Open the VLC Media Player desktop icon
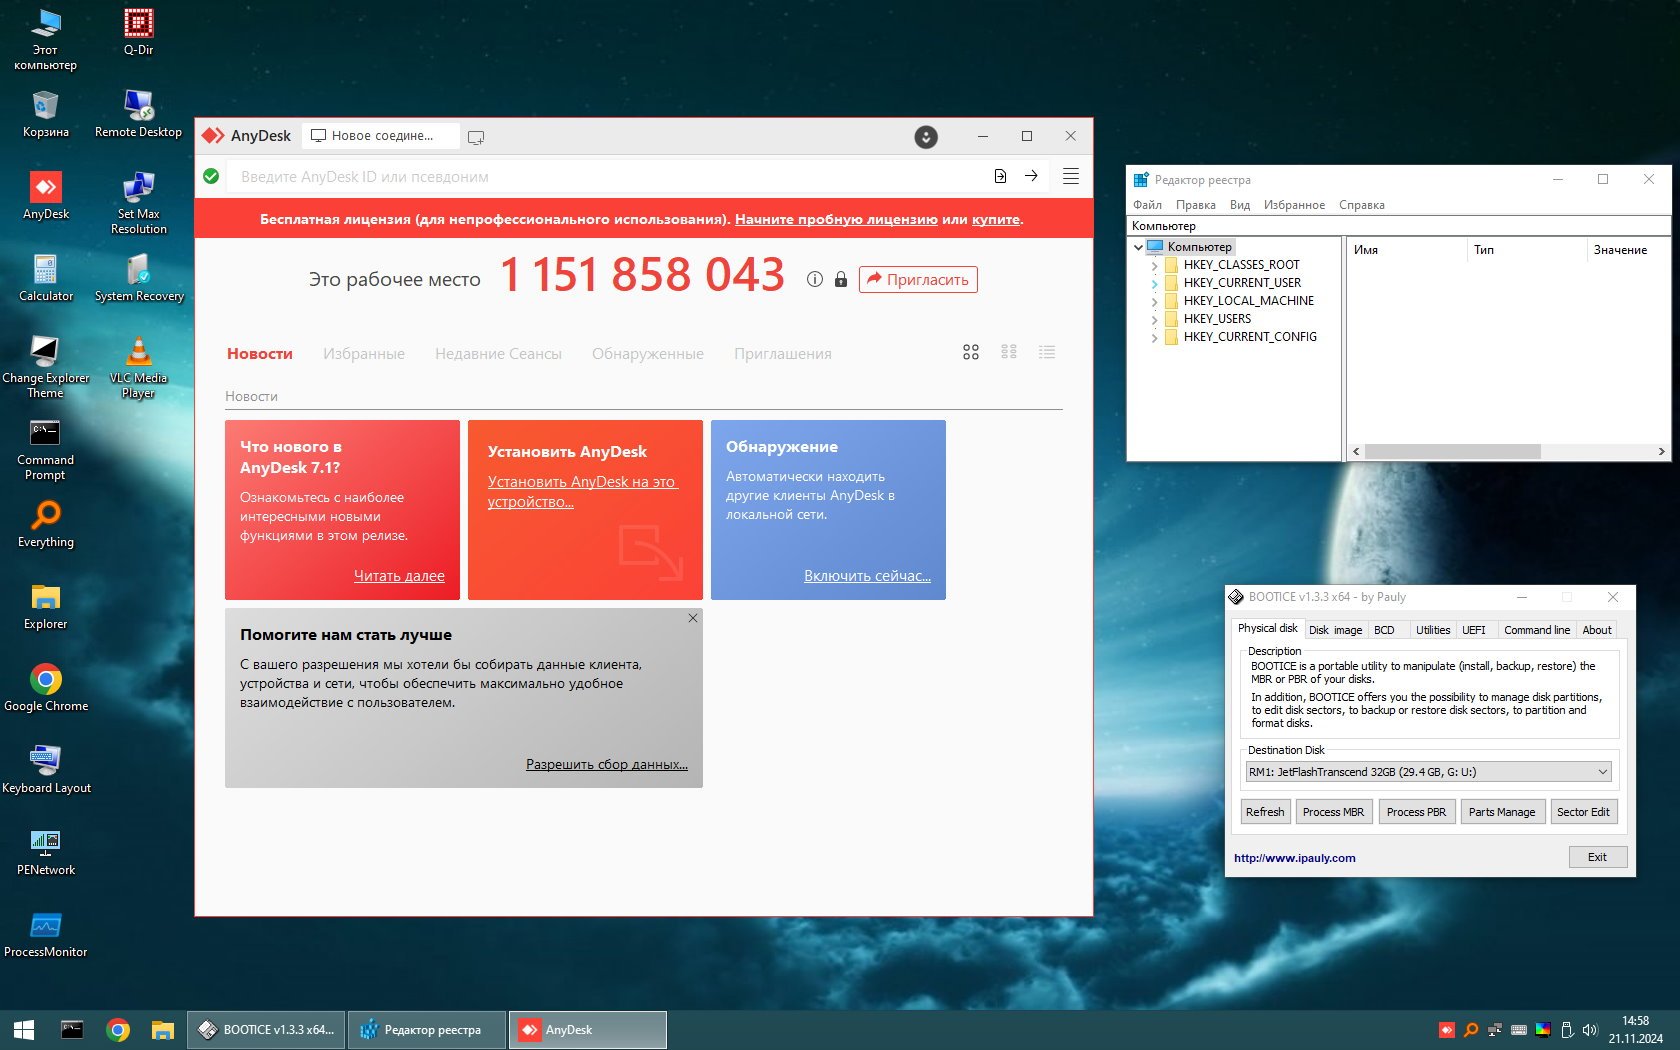This screenshot has height=1050, width=1680. coord(138,367)
